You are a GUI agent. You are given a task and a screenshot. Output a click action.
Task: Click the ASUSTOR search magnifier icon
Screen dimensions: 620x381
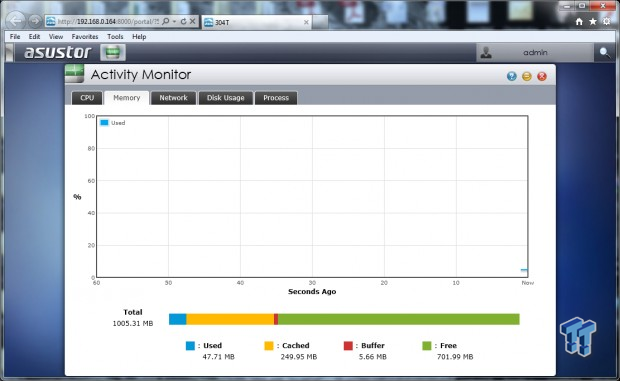point(605,53)
